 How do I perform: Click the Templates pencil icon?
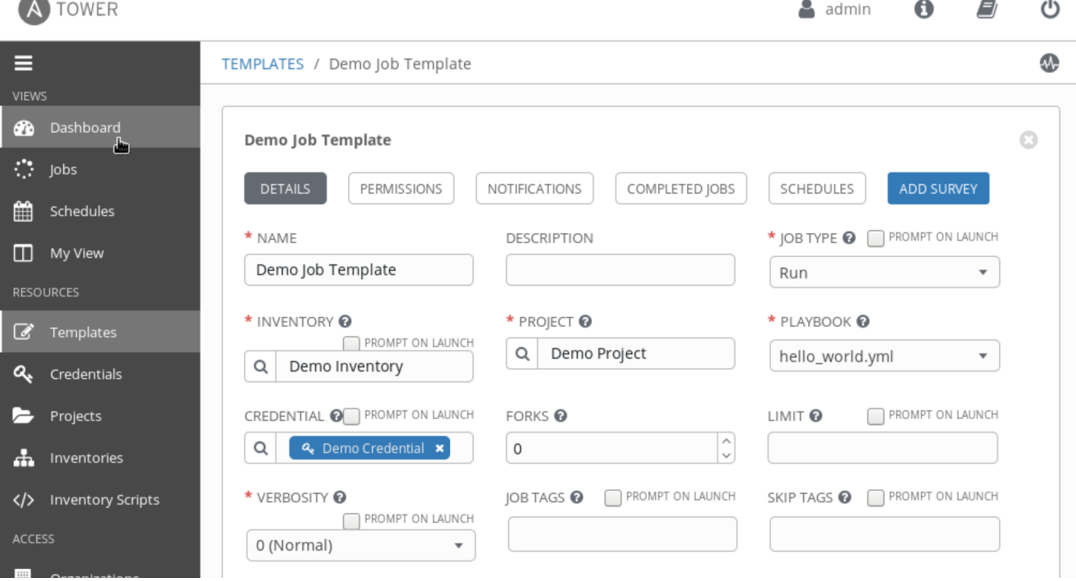click(23, 332)
